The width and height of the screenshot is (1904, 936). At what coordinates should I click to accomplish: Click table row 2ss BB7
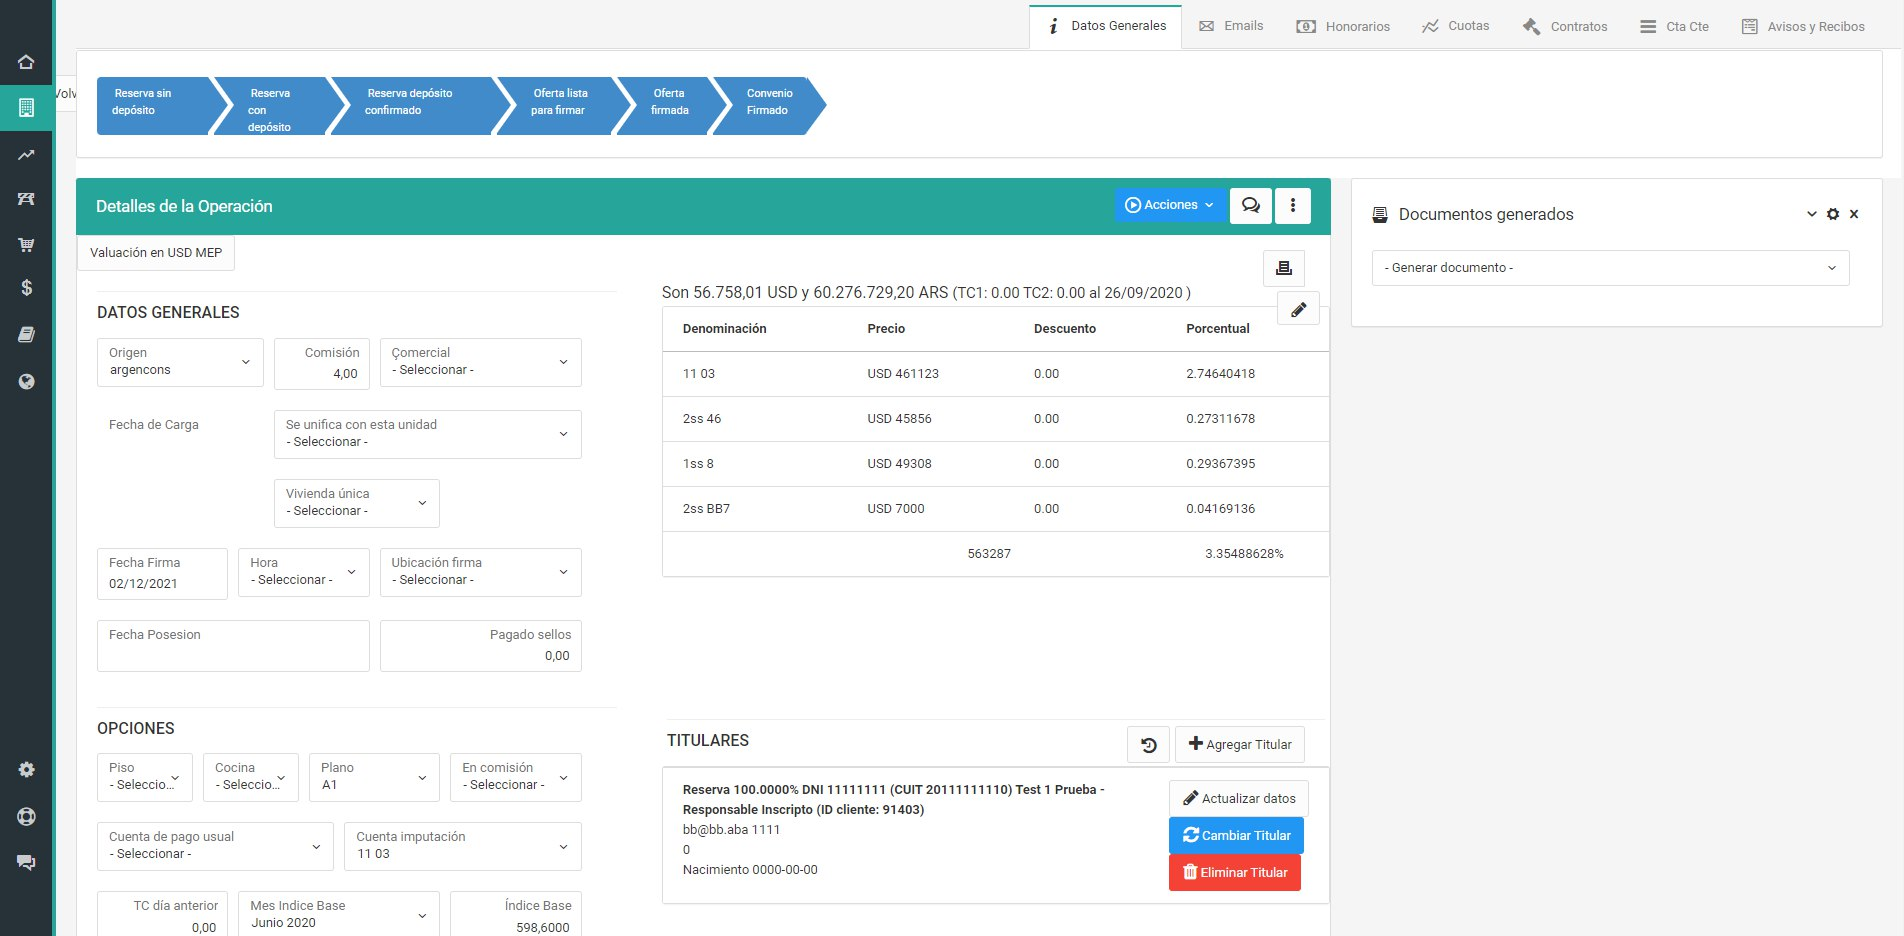pos(995,509)
